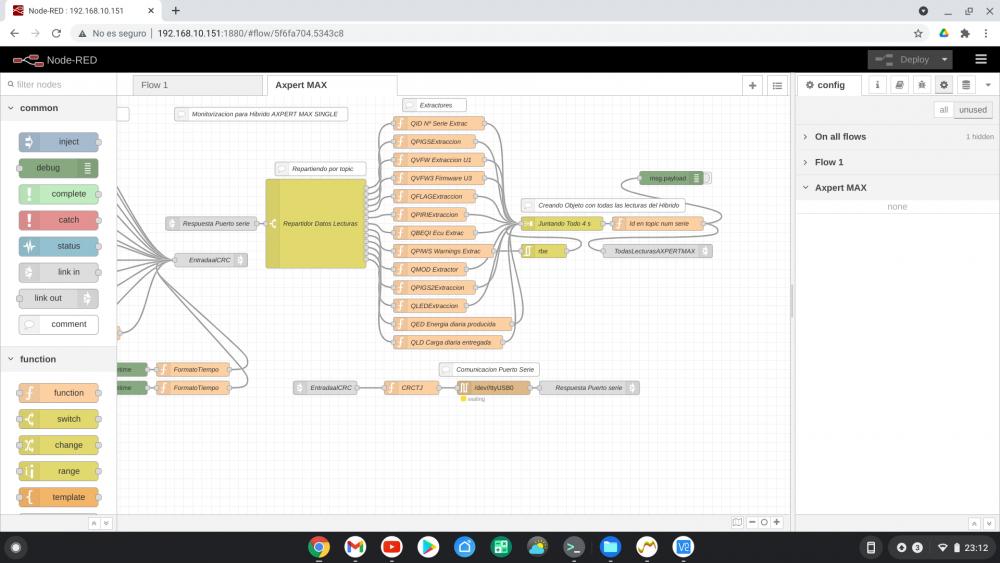Open the sidebar tabs dropdown arrow
The image size is (1000, 563).
[x=988, y=85]
